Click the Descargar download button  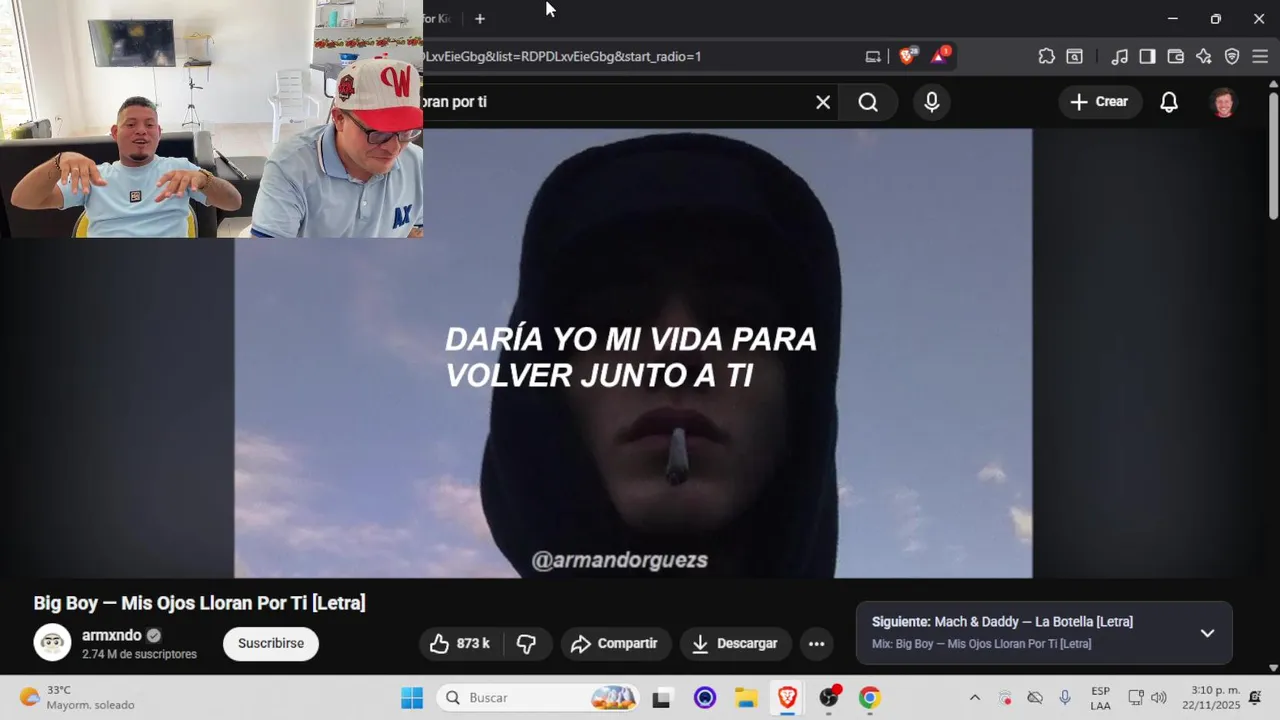(x=735, y=644)
